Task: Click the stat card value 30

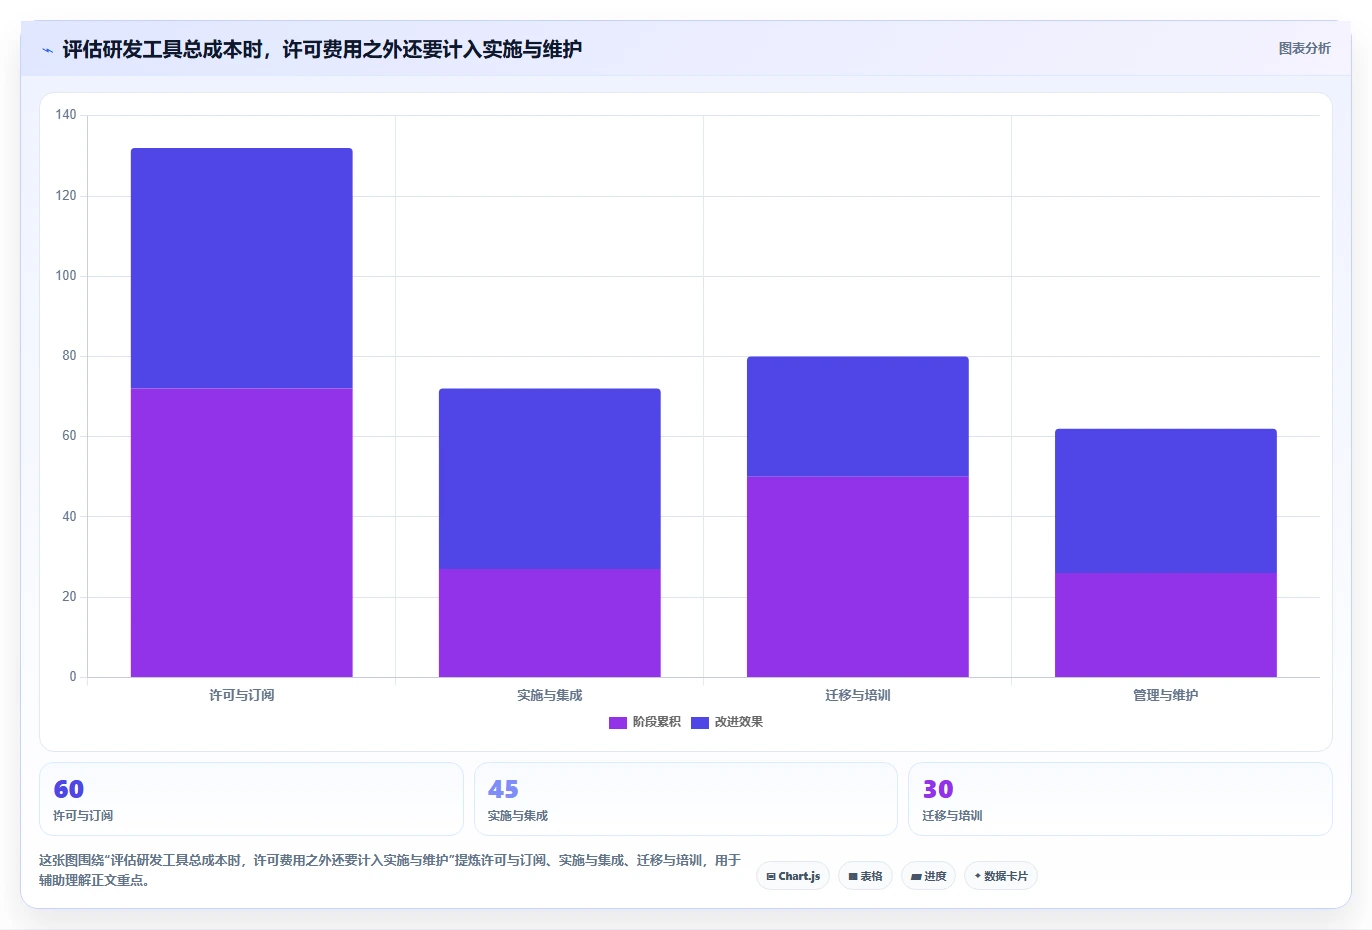Action: point(938,789)
